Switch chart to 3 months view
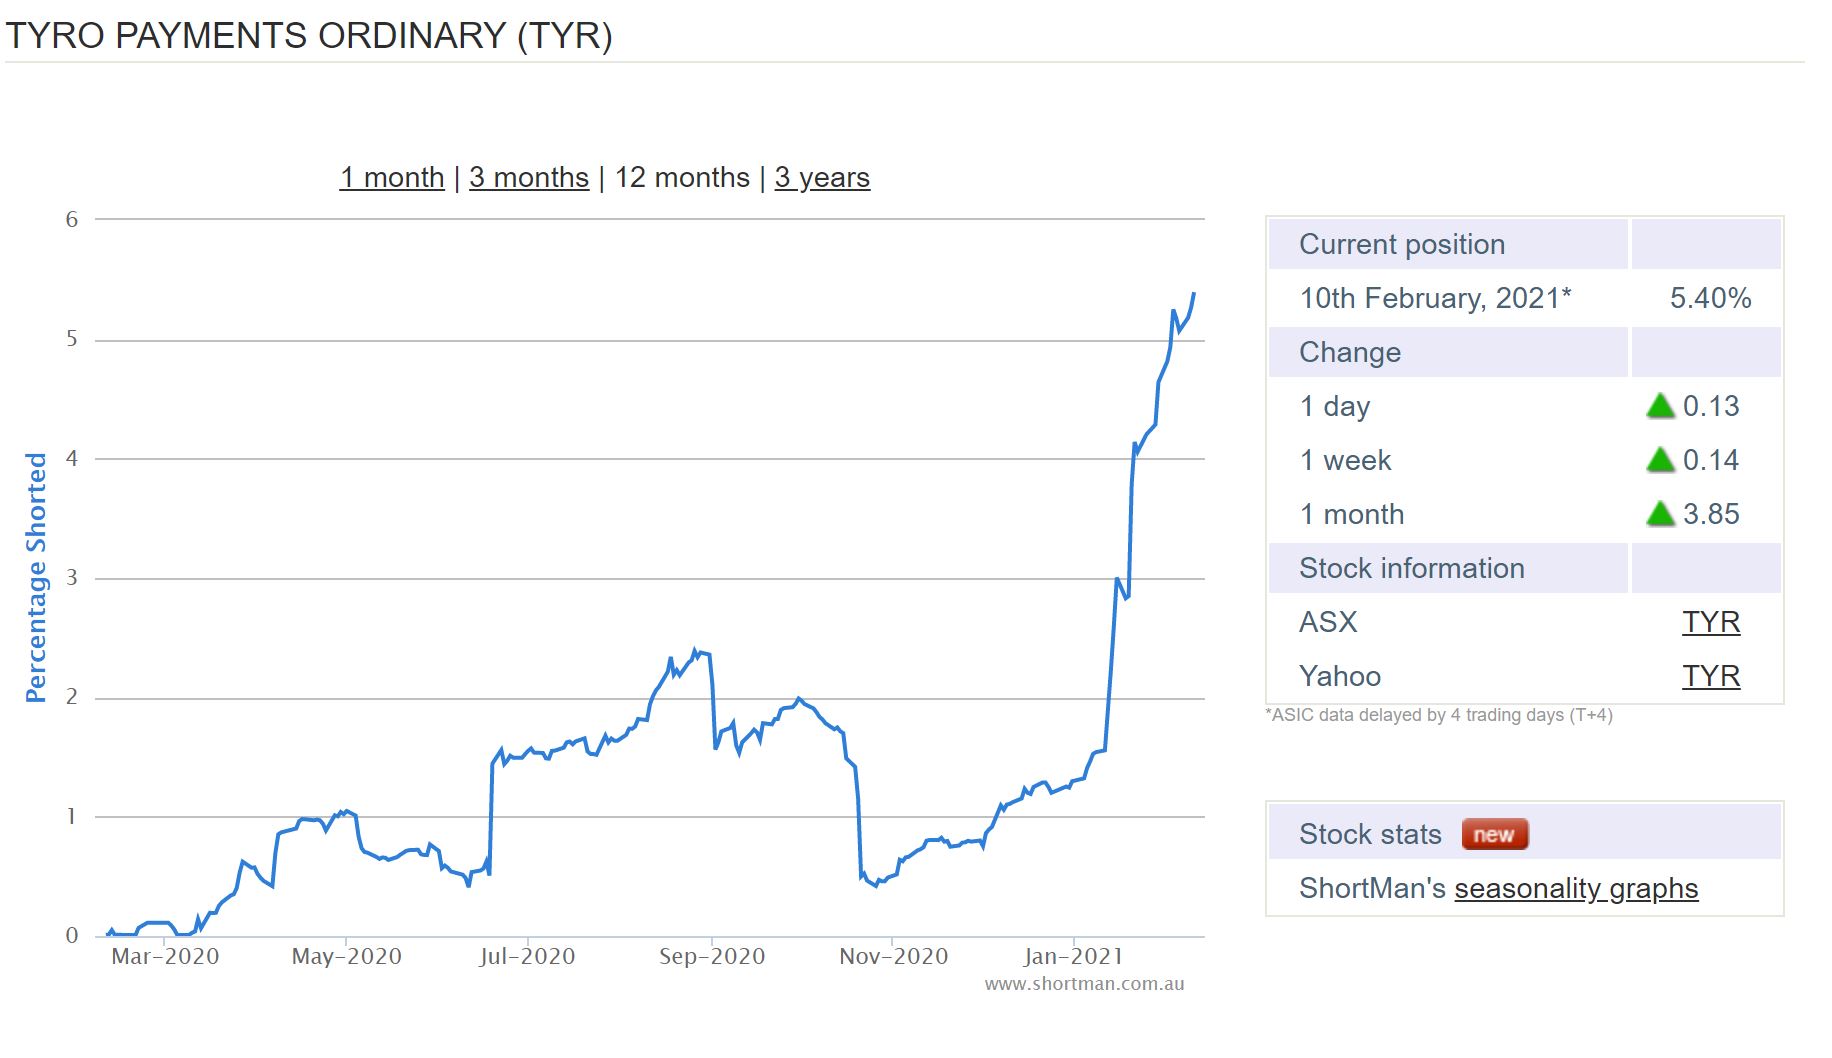 click(529, 178)
